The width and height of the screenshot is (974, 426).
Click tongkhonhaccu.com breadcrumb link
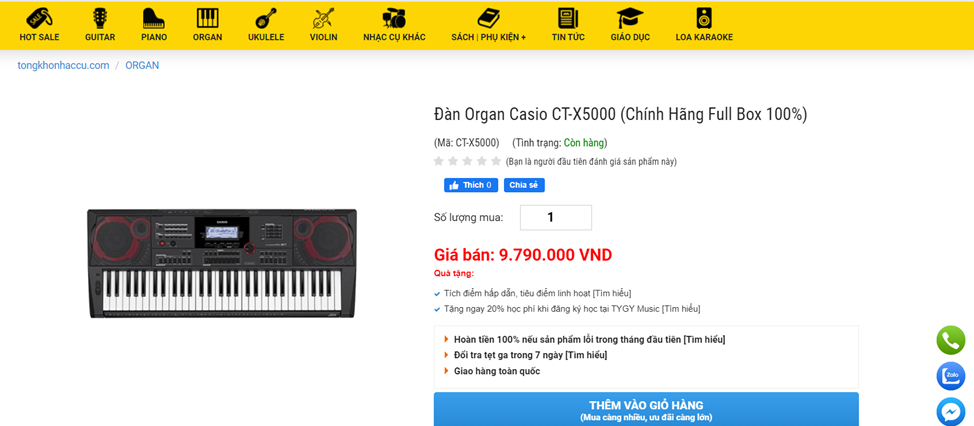click(x=63, y=65)
